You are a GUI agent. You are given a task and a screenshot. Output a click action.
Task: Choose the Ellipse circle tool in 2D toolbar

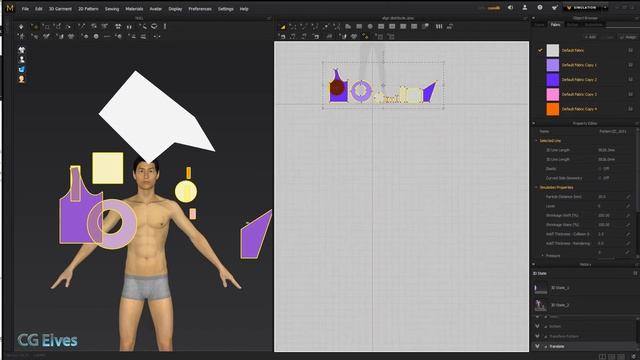point(370,27)
